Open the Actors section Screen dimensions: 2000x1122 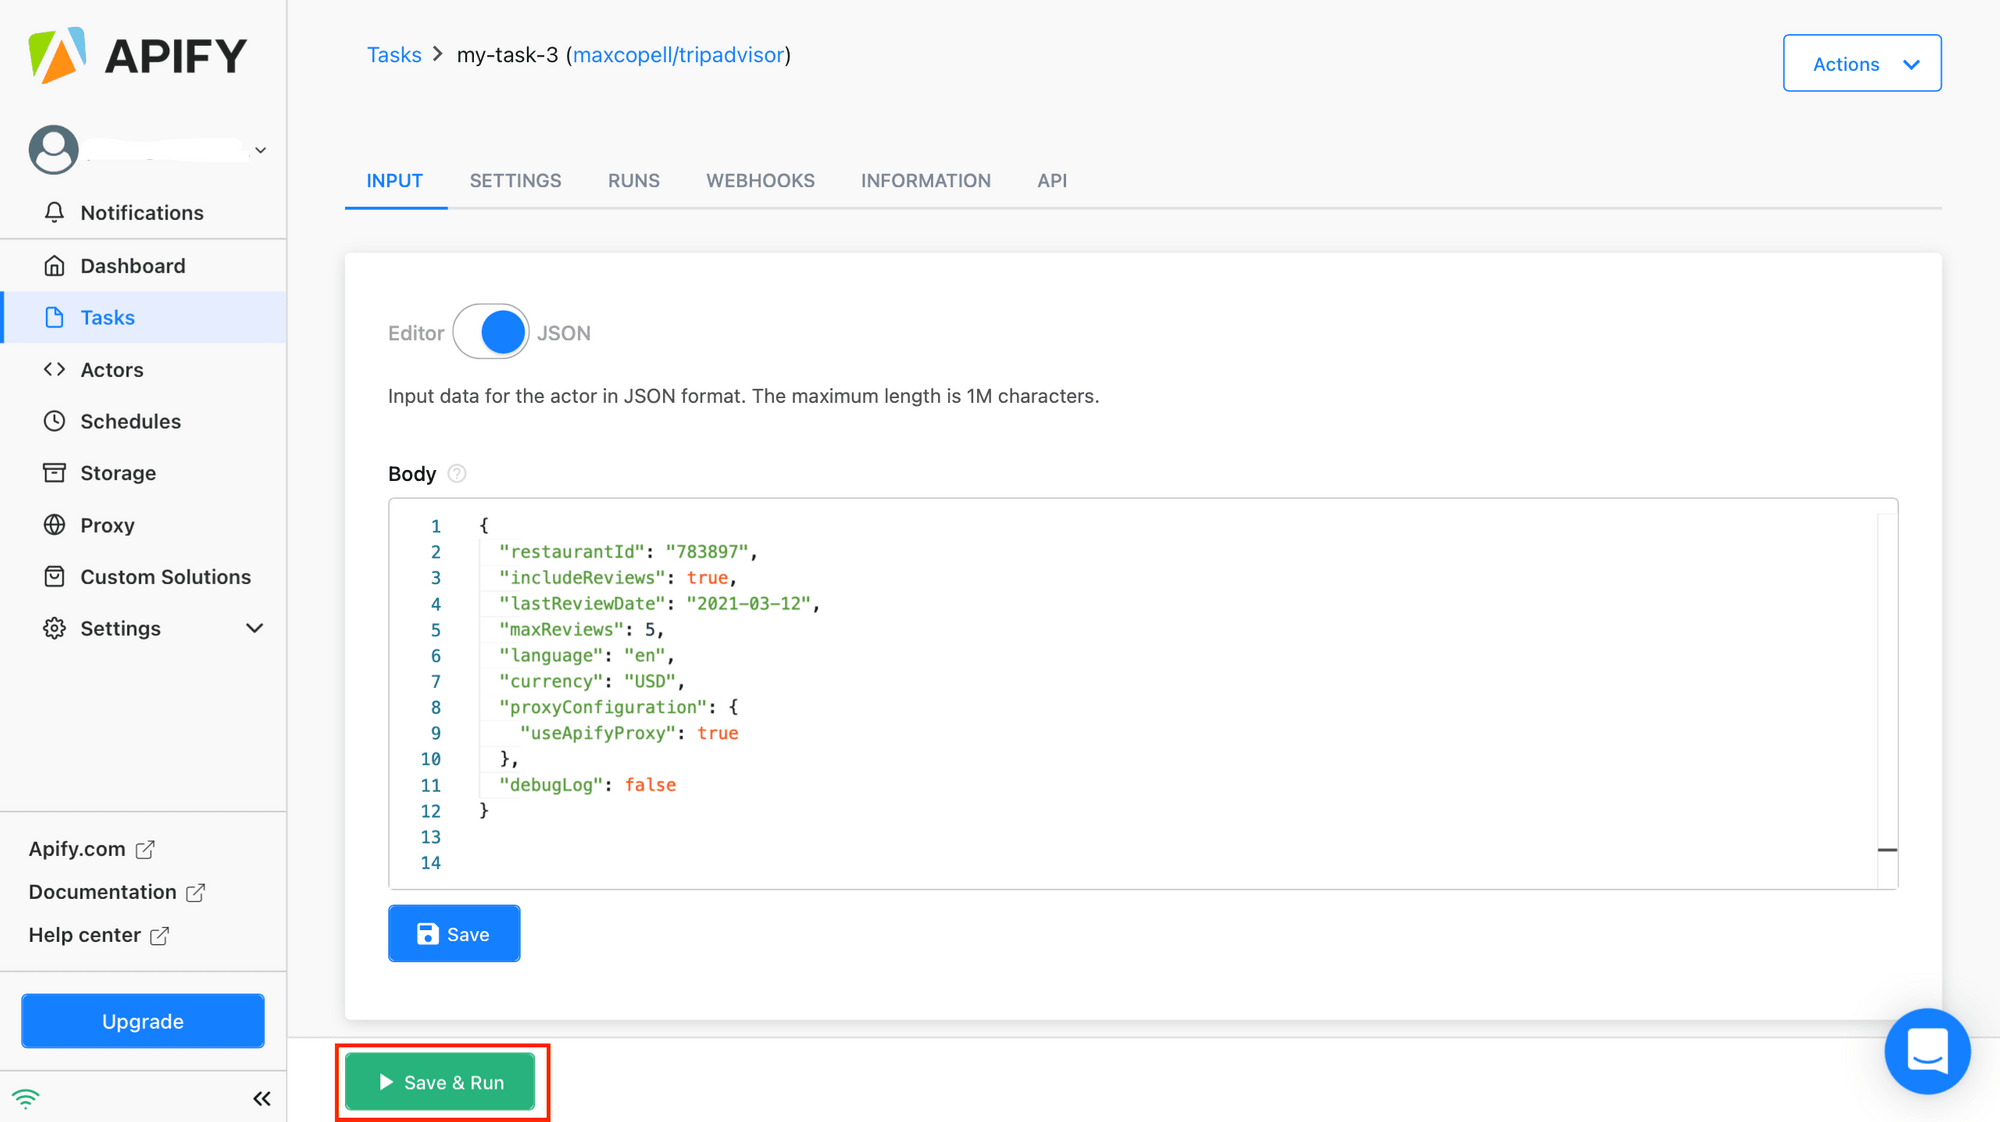pyautogui.click(x=112, y=369)
